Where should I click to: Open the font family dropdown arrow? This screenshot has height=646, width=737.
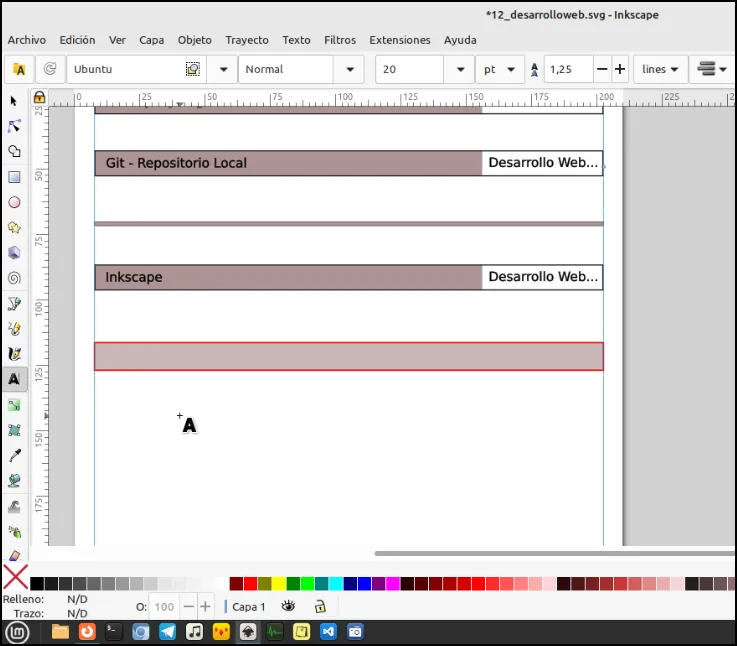click(224, 70)
